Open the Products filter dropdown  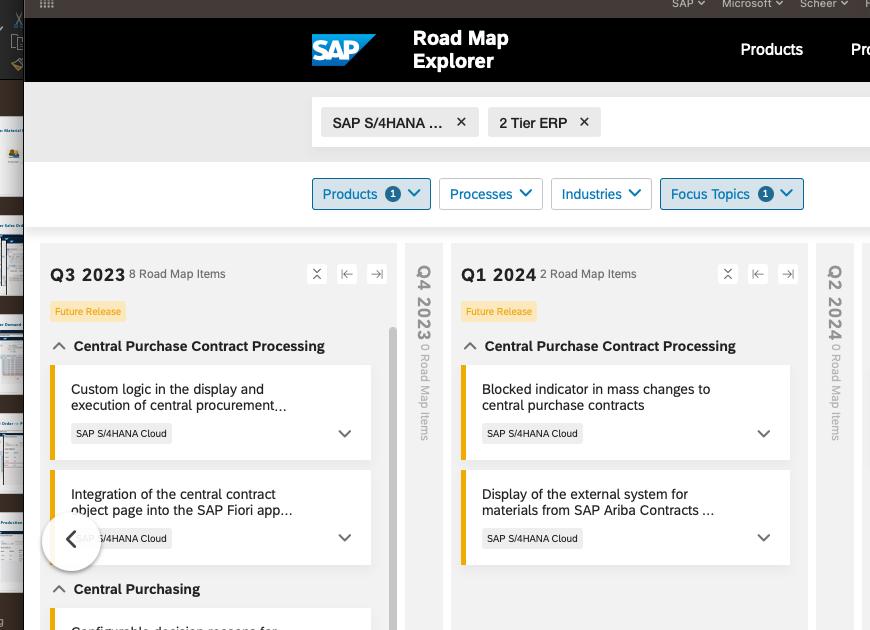(x=371, y=194)
